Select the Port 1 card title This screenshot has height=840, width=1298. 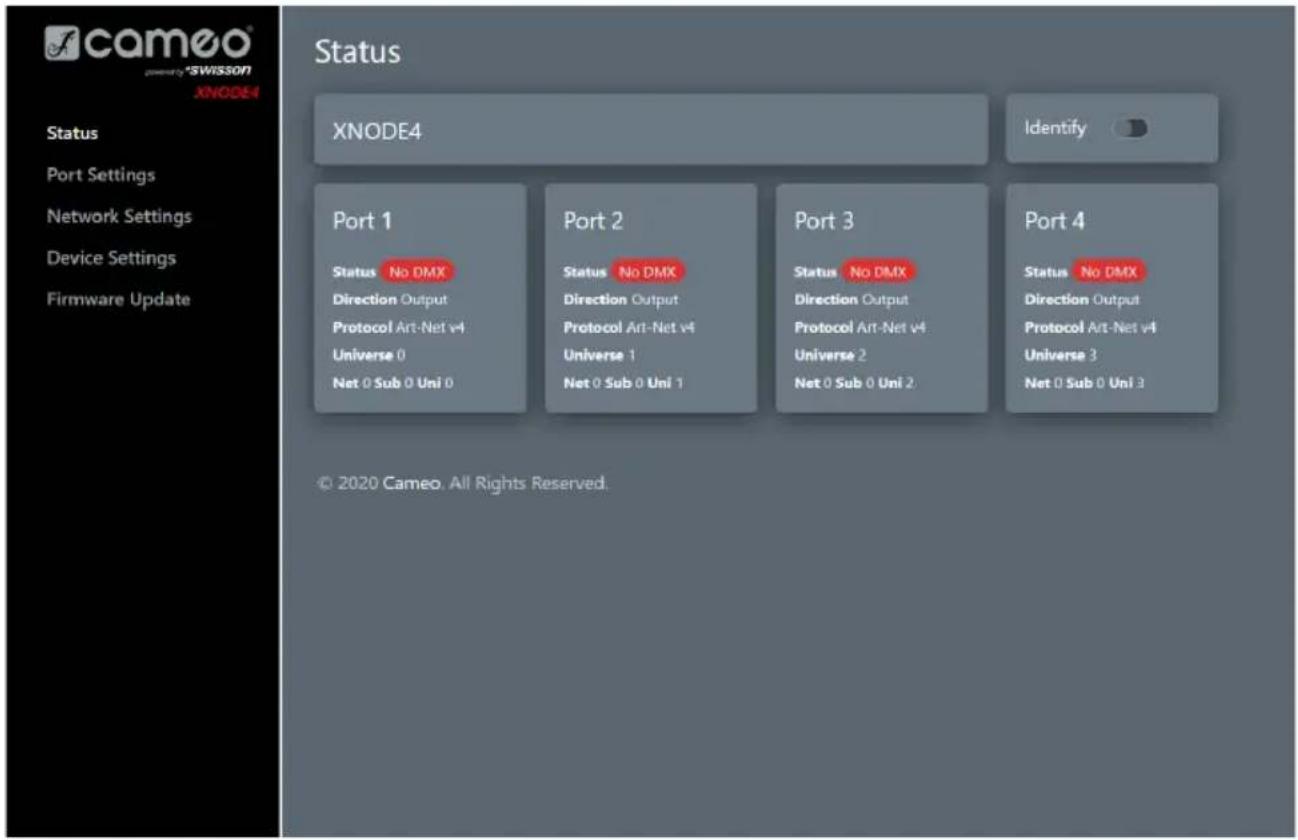pos(361,221)
